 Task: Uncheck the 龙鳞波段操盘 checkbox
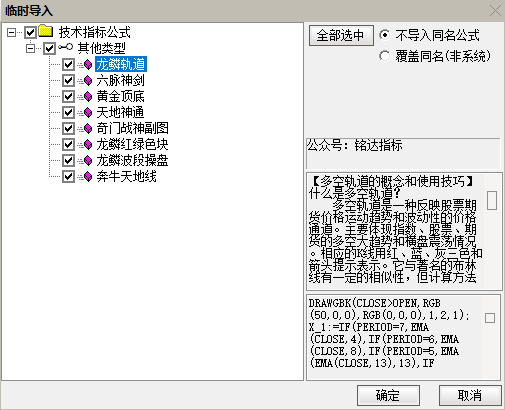68,160
